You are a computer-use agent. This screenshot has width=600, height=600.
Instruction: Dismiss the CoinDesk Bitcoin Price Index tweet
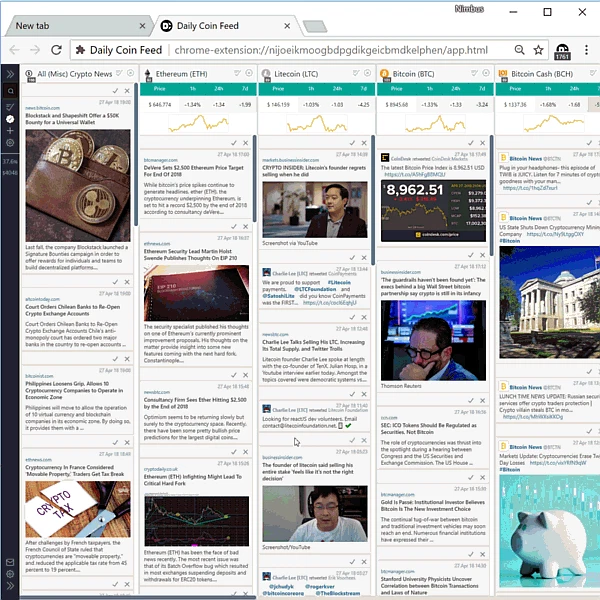pos(483,143)
